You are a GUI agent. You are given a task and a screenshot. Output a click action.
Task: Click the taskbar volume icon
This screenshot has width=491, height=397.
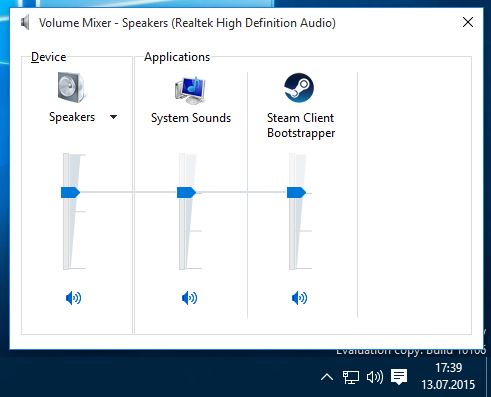(375, 377)
